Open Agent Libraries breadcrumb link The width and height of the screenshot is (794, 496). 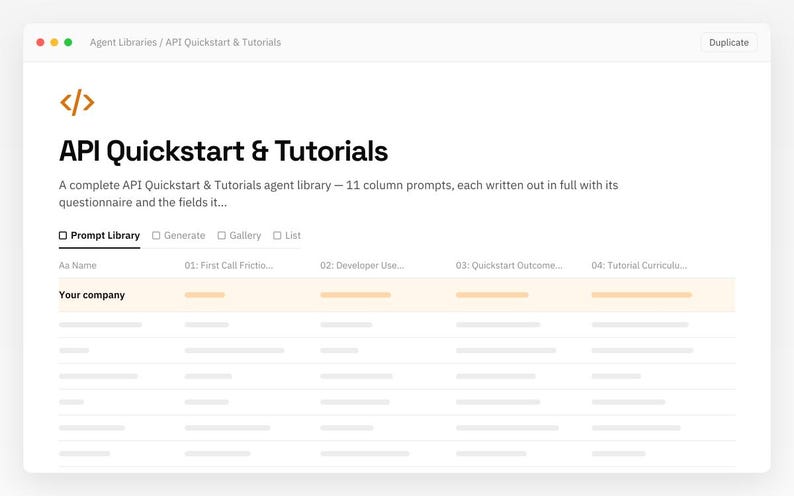coord(123,43)
